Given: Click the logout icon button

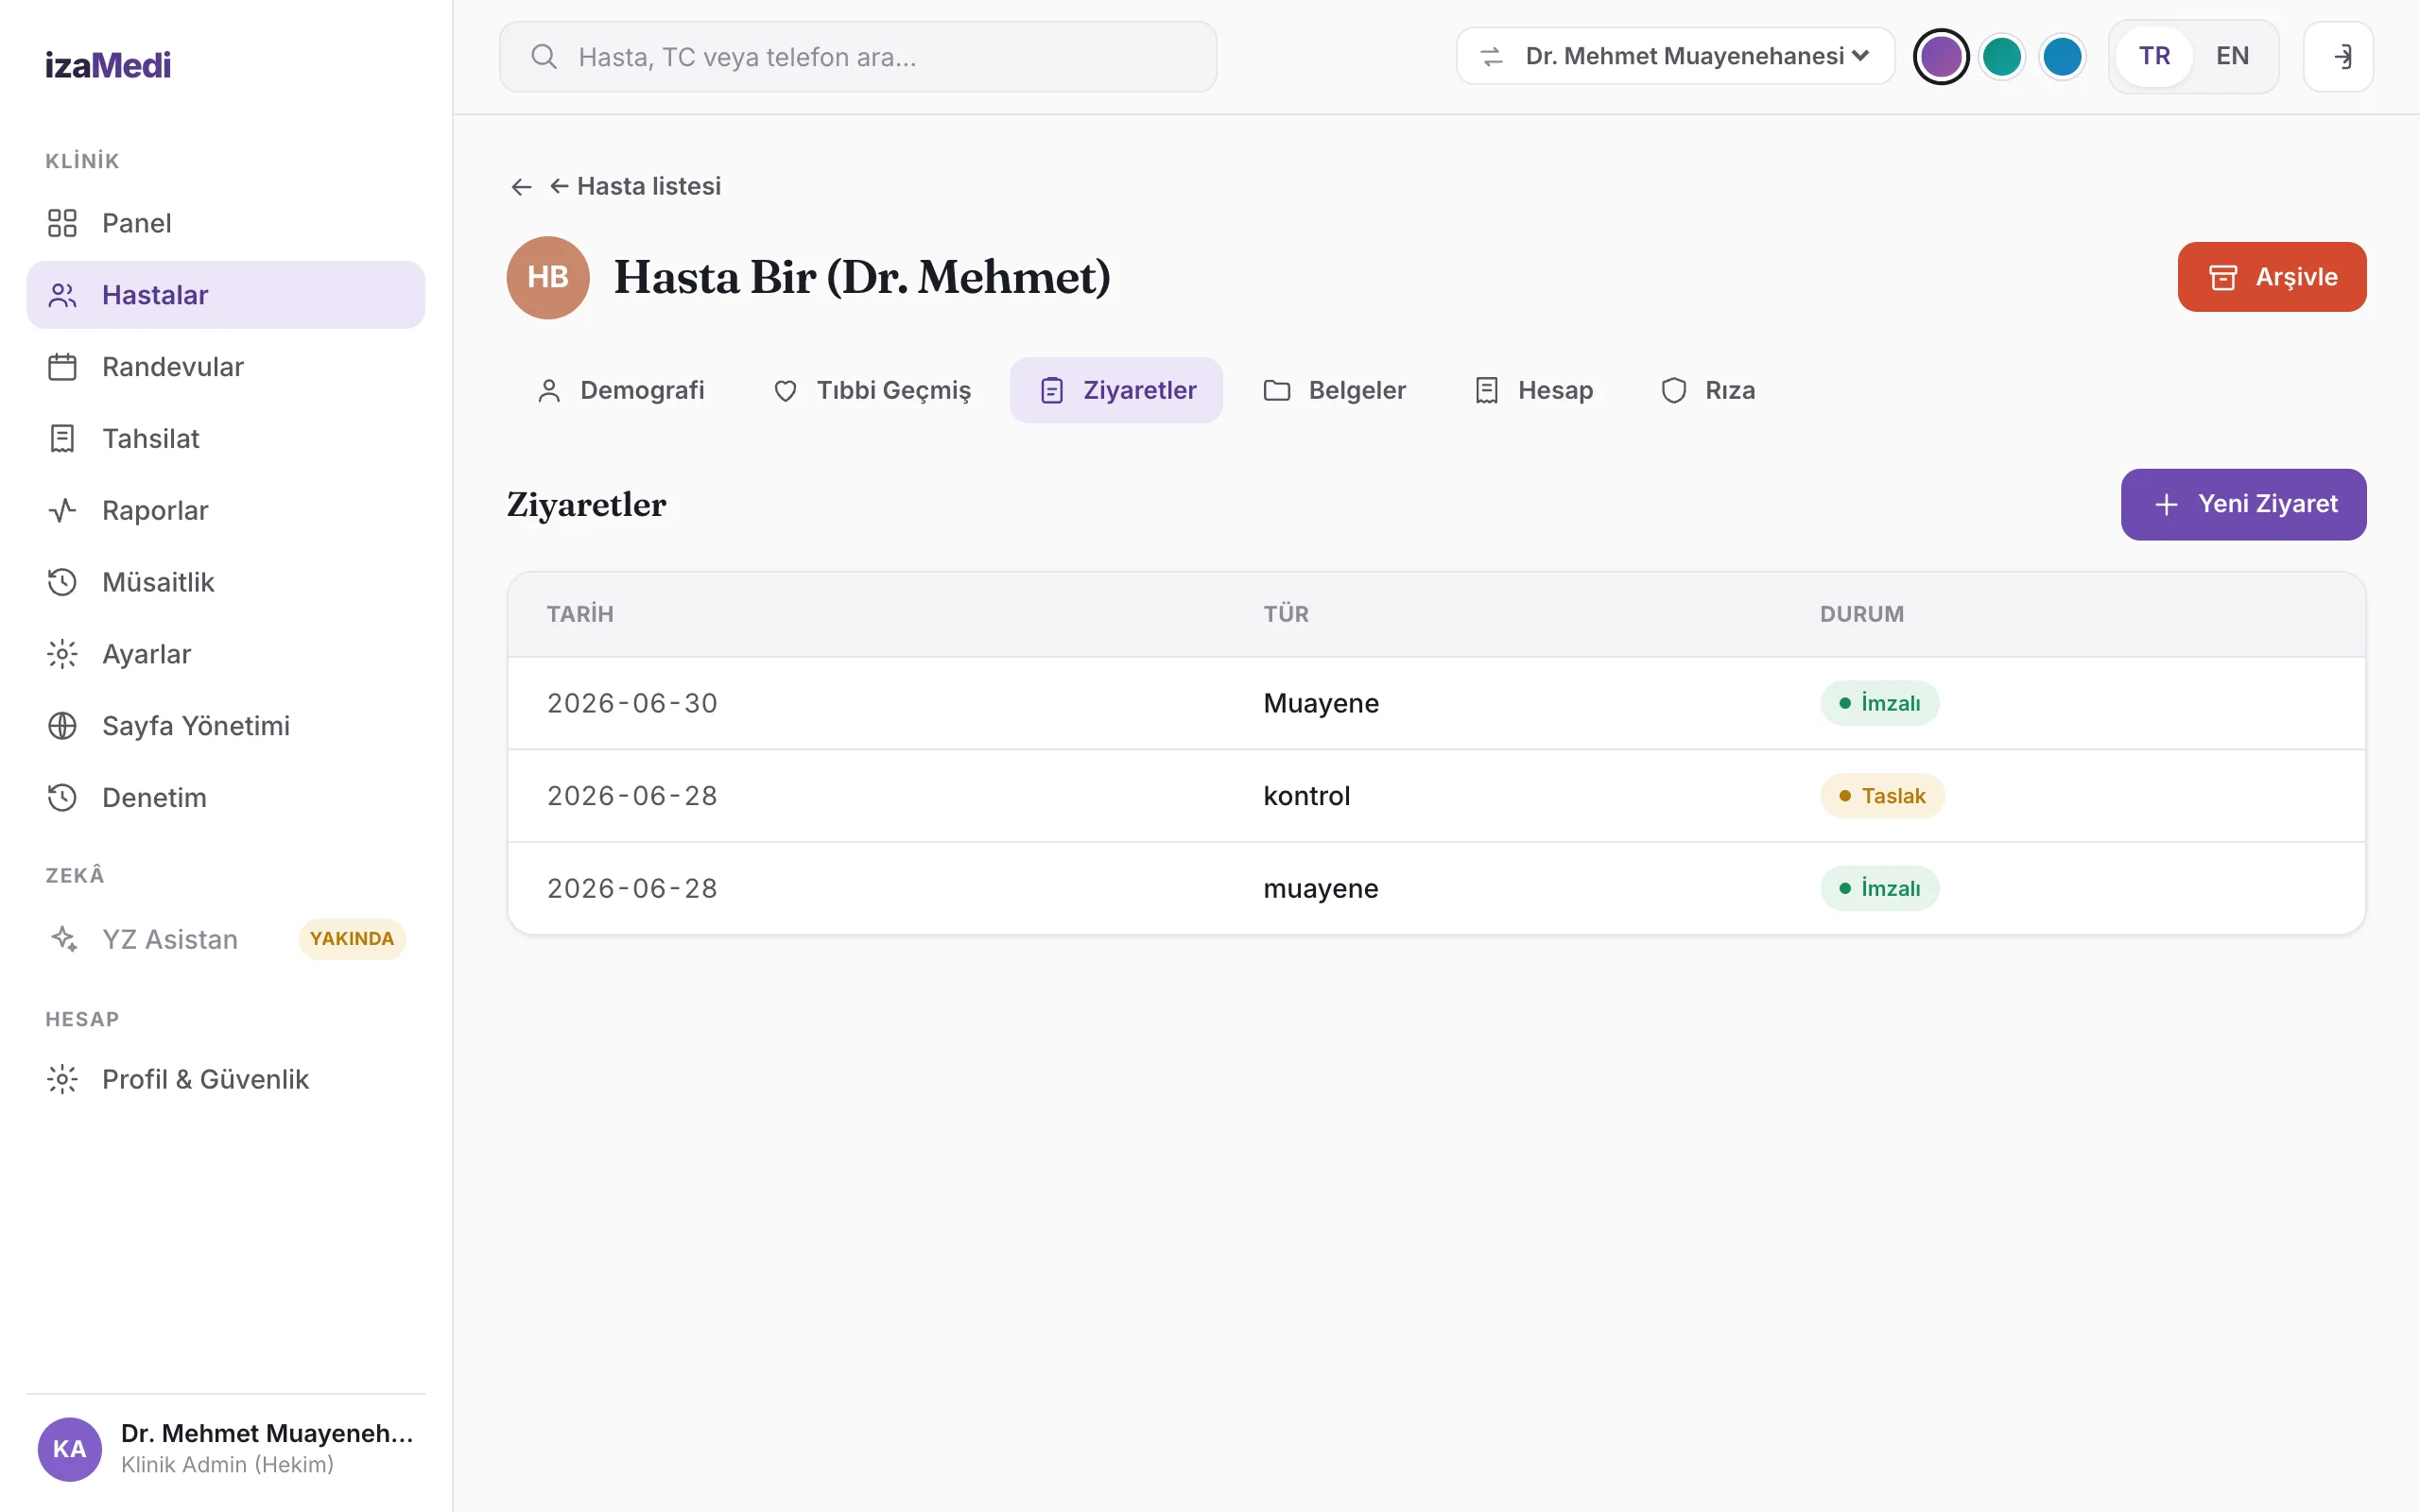Looking at the screenshot, I should tap(2338, 57).
